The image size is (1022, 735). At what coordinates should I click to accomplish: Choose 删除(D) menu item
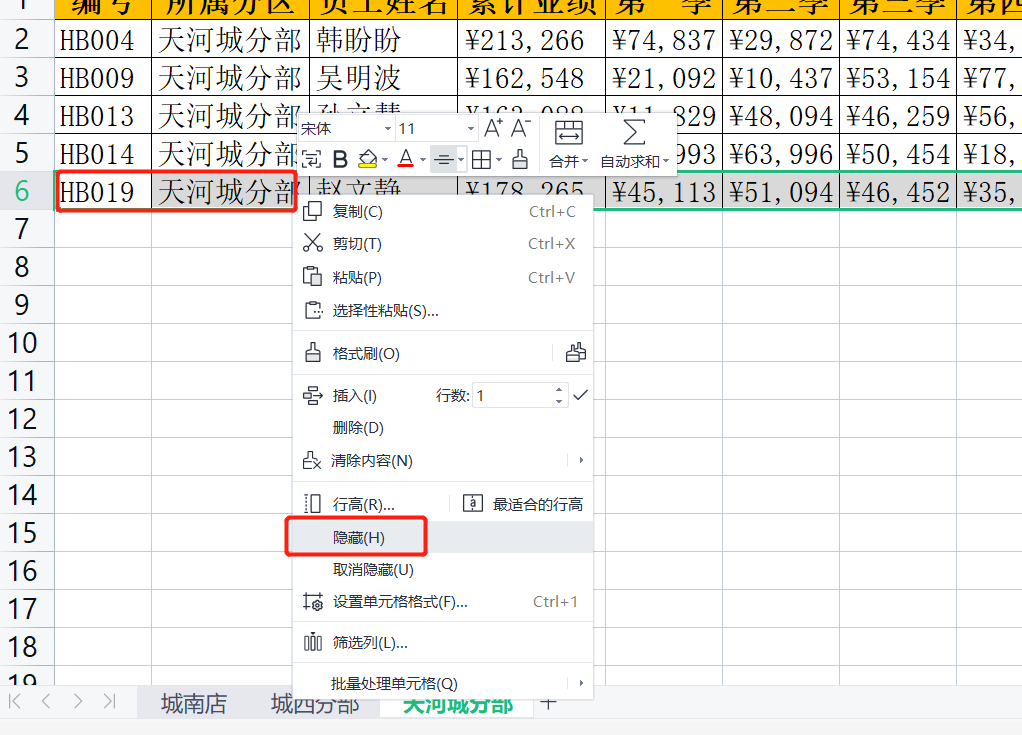pyautogui.click(x=443, y=428)
